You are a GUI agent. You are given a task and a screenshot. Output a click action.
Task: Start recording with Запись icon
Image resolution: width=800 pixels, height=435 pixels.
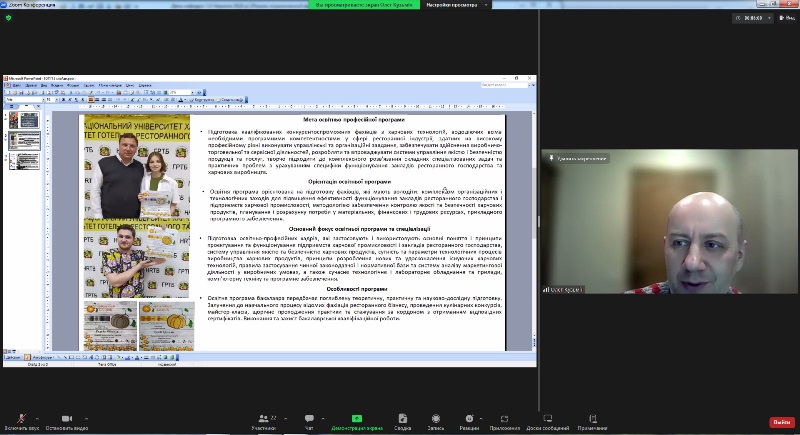pyautogui.click(x=436, y=419)
